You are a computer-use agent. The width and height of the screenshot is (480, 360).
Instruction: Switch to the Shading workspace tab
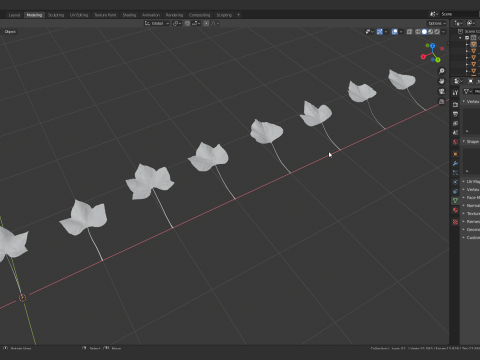pos(129,15)
